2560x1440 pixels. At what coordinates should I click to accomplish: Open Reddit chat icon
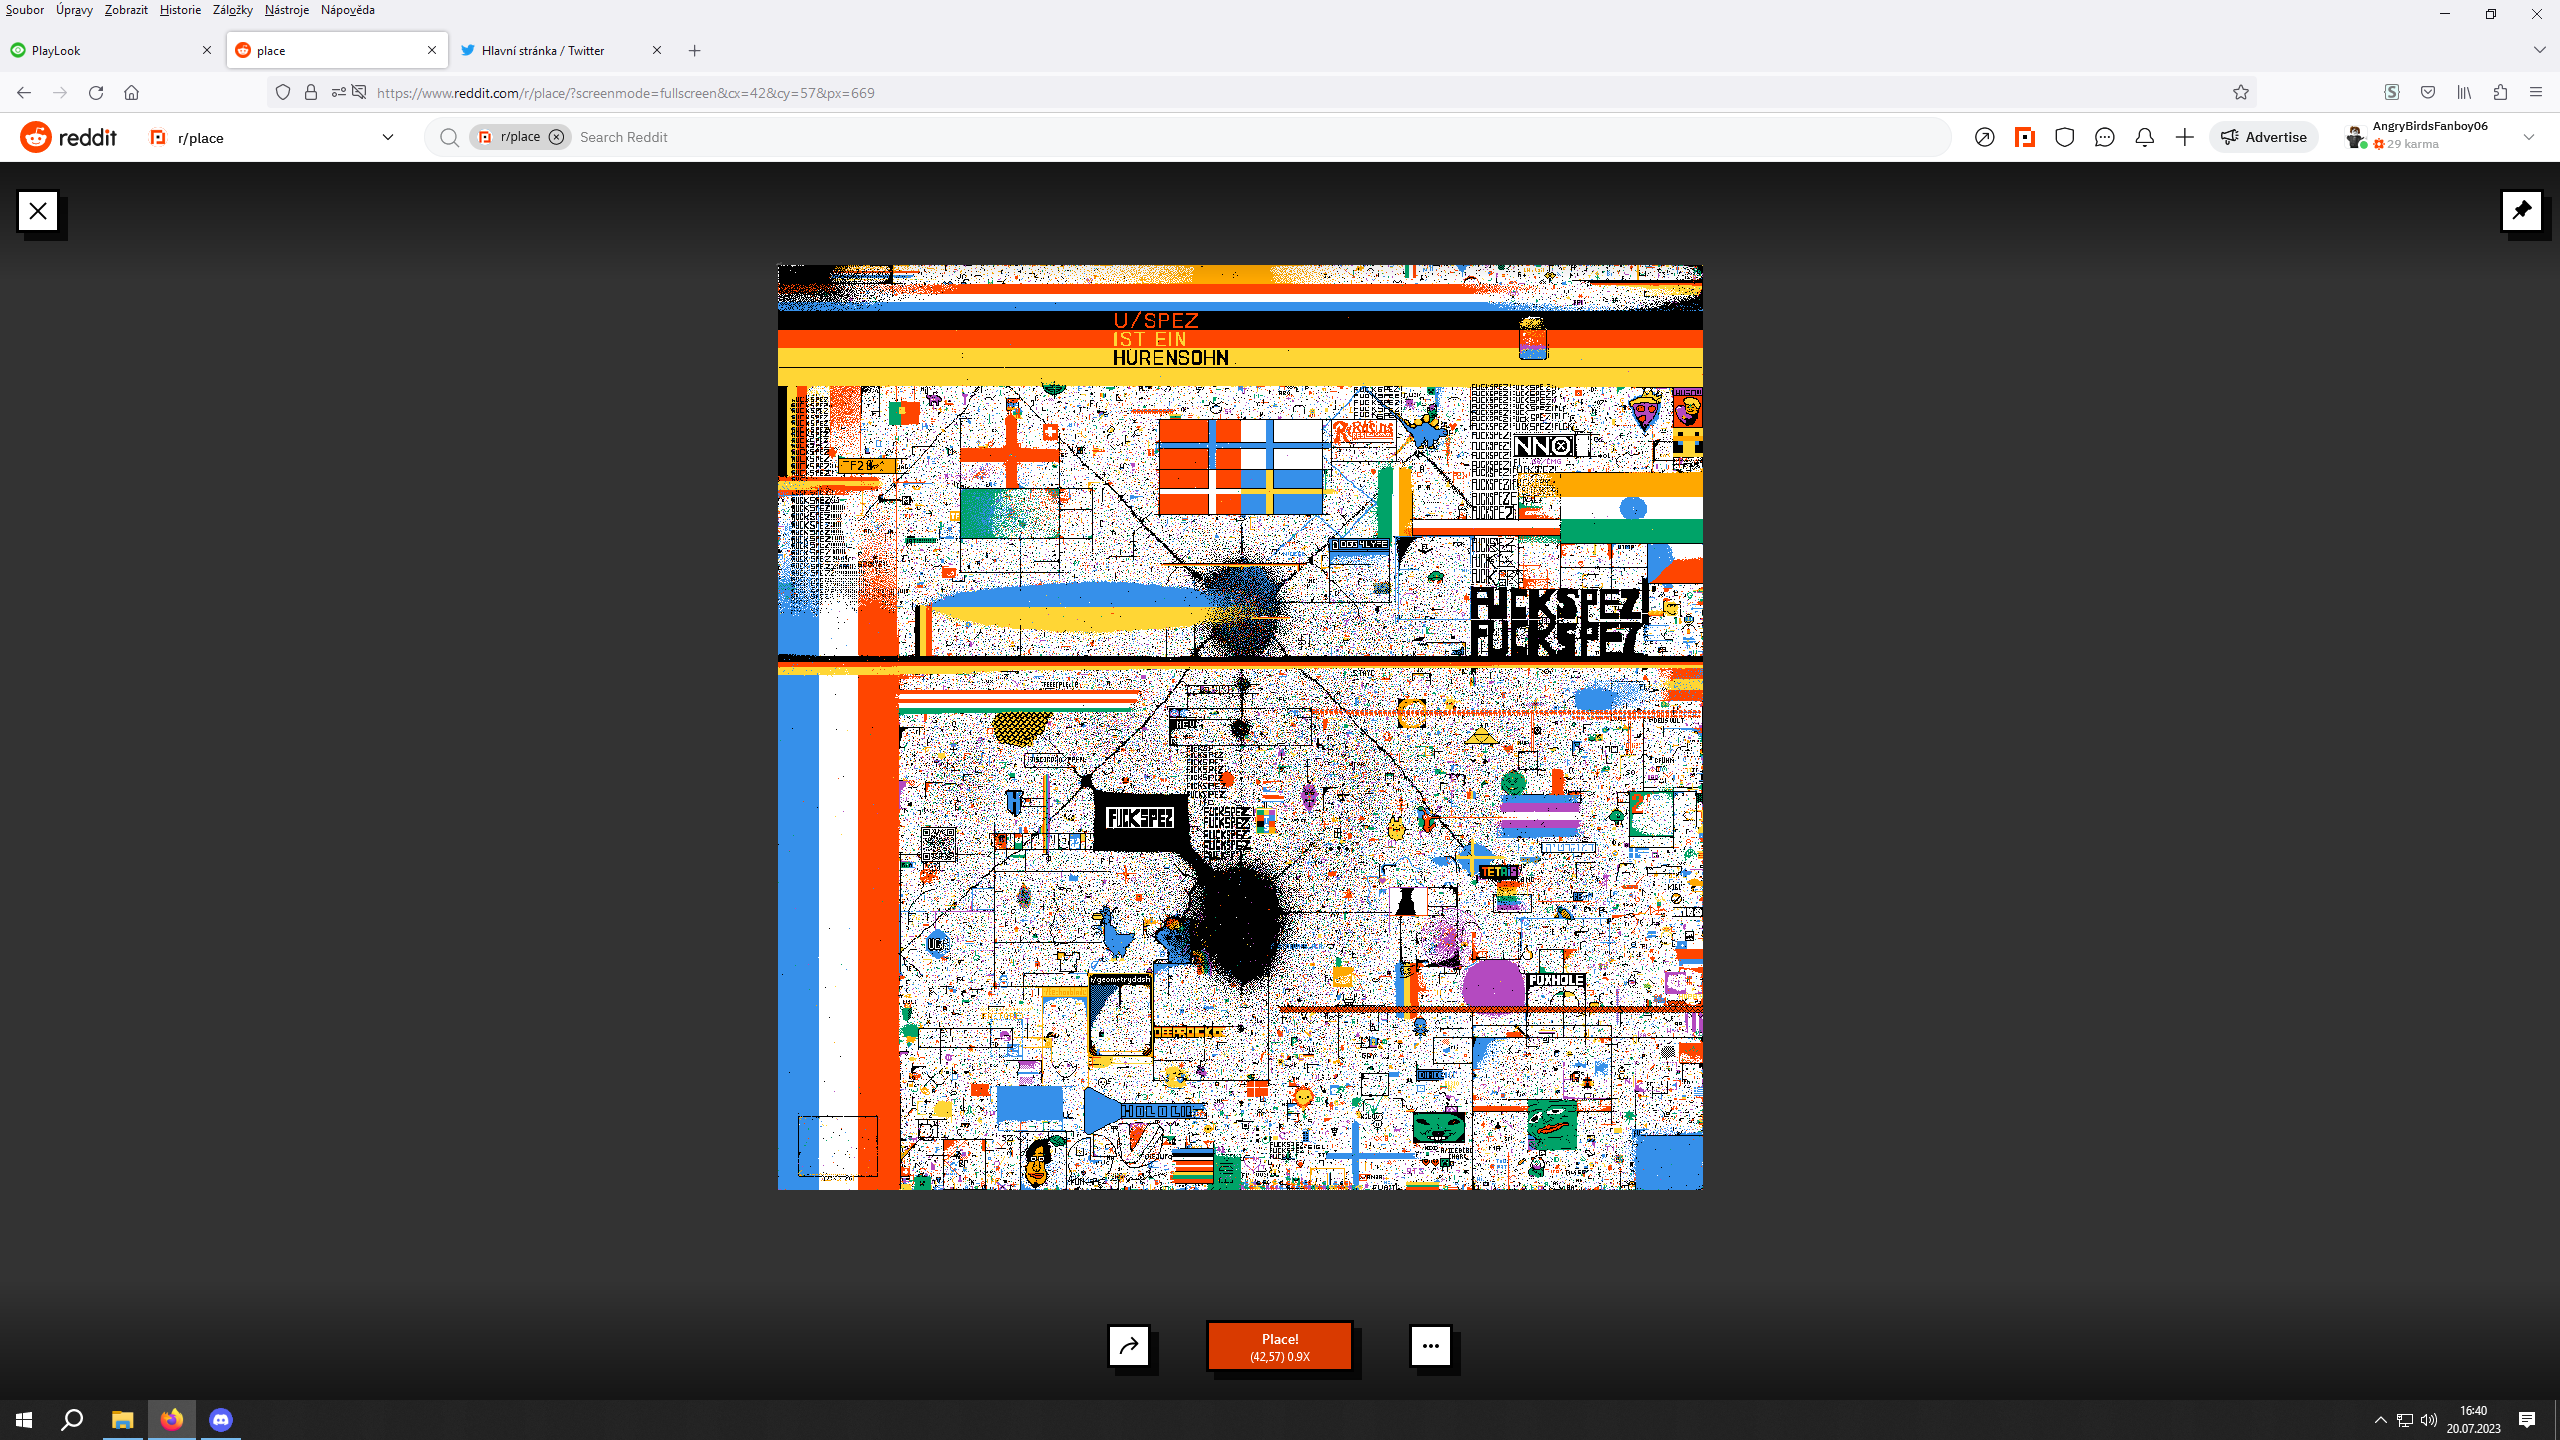pyautogui.click(x=2104, y=137)
